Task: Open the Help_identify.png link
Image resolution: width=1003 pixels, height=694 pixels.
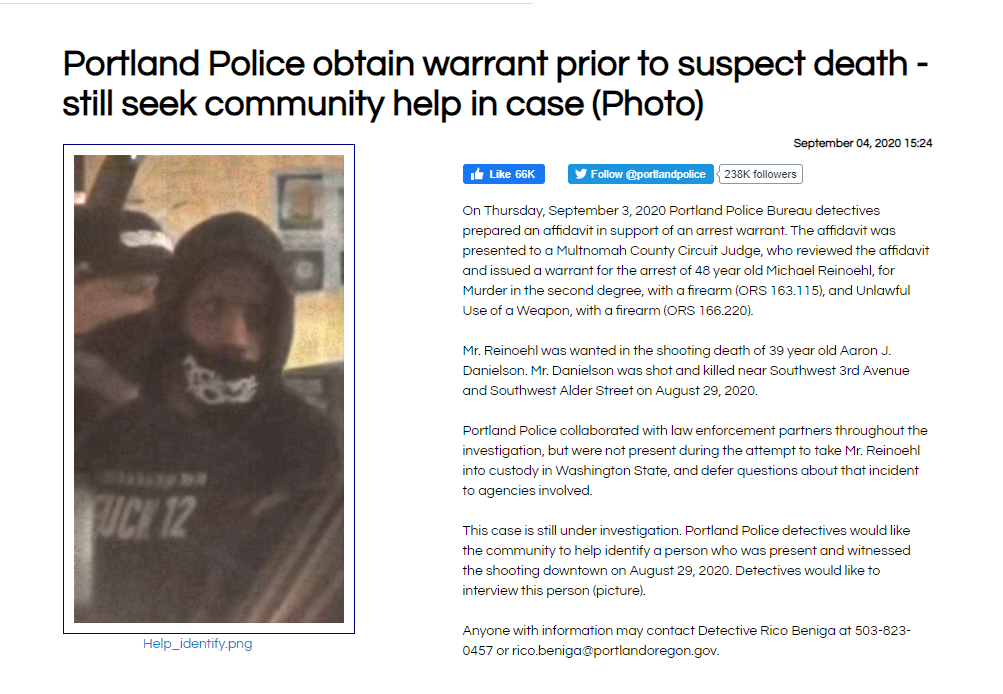Action: click(x=198, y=643)
